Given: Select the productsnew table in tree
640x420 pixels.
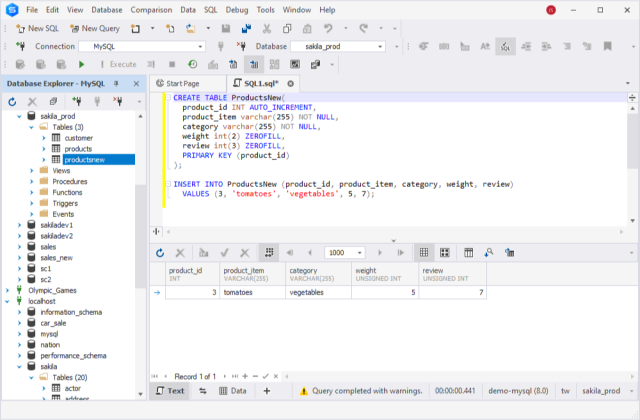Looking at the screenshot, I should tap(84, 160).
